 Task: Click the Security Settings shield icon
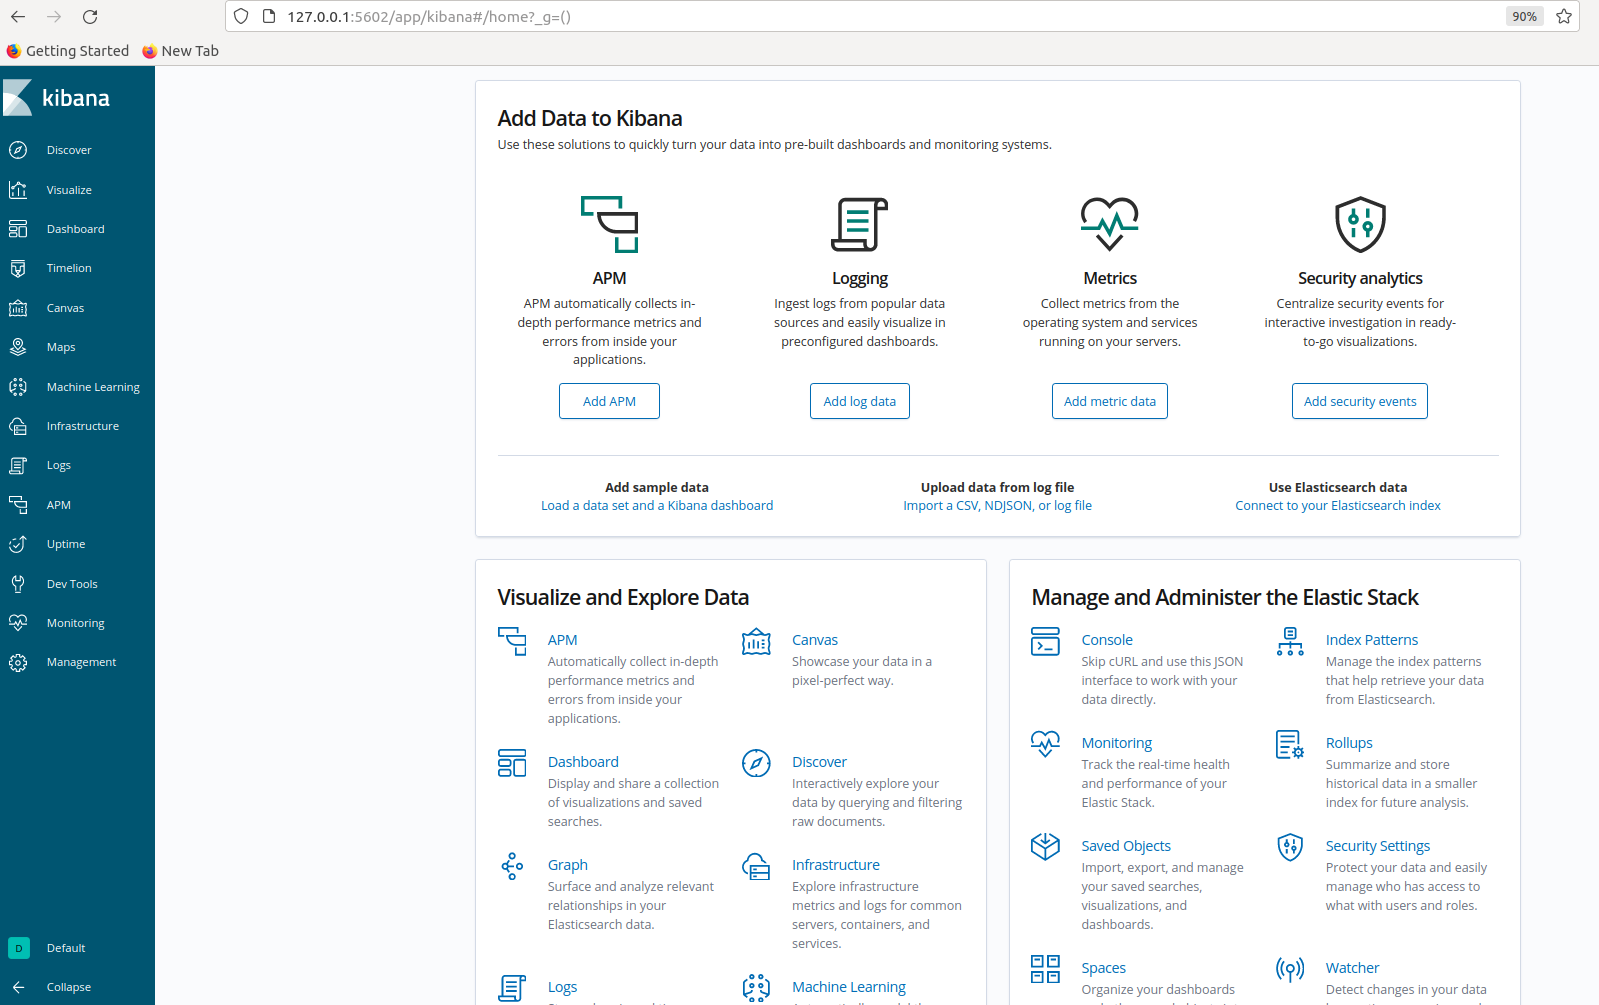tap(1290, 847)
